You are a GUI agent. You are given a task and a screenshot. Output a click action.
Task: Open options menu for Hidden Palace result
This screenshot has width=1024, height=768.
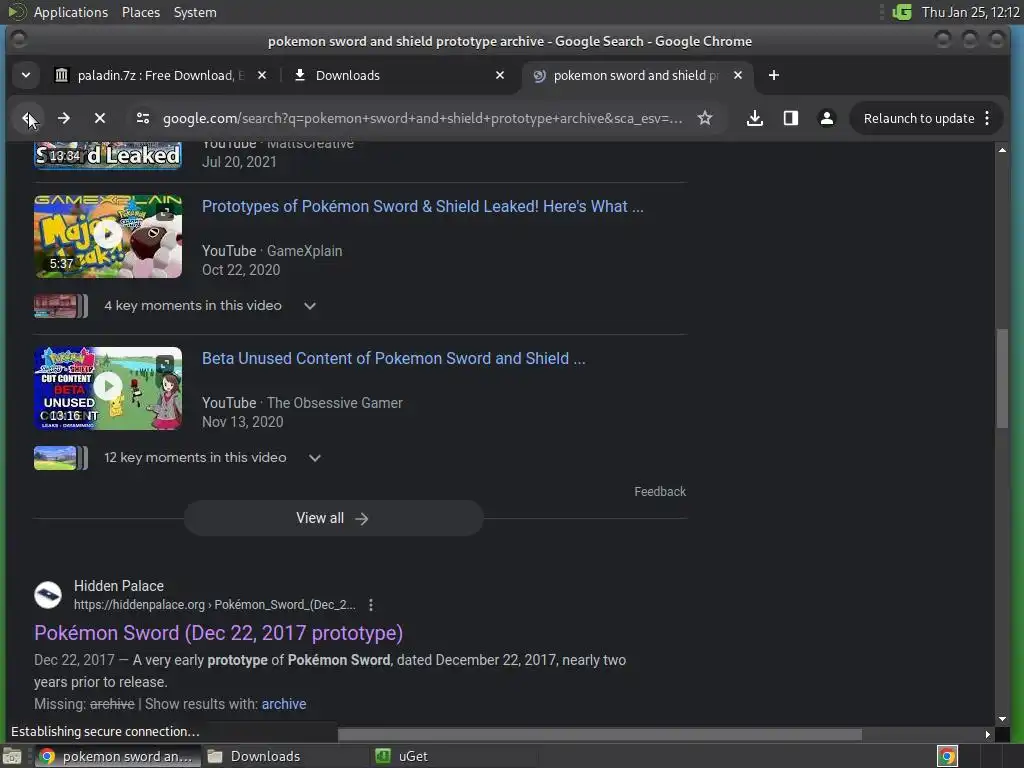(x=370, y=605)
